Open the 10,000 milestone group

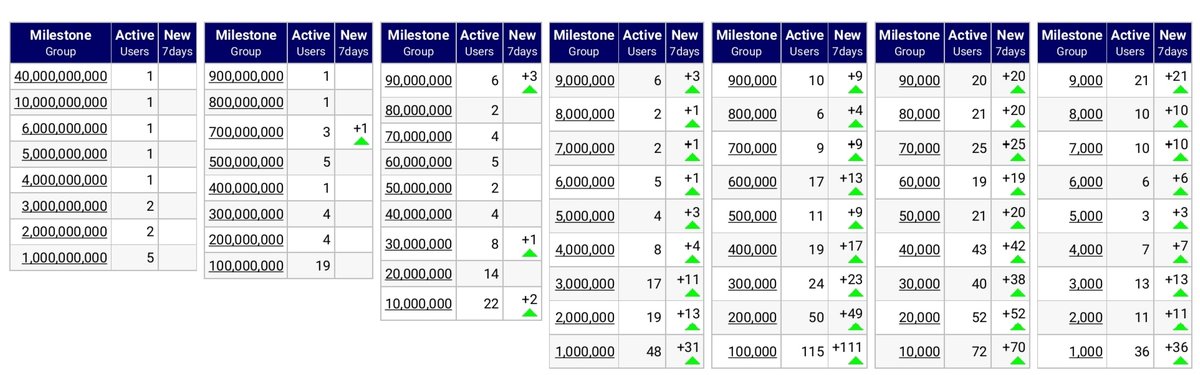point(920,351)
